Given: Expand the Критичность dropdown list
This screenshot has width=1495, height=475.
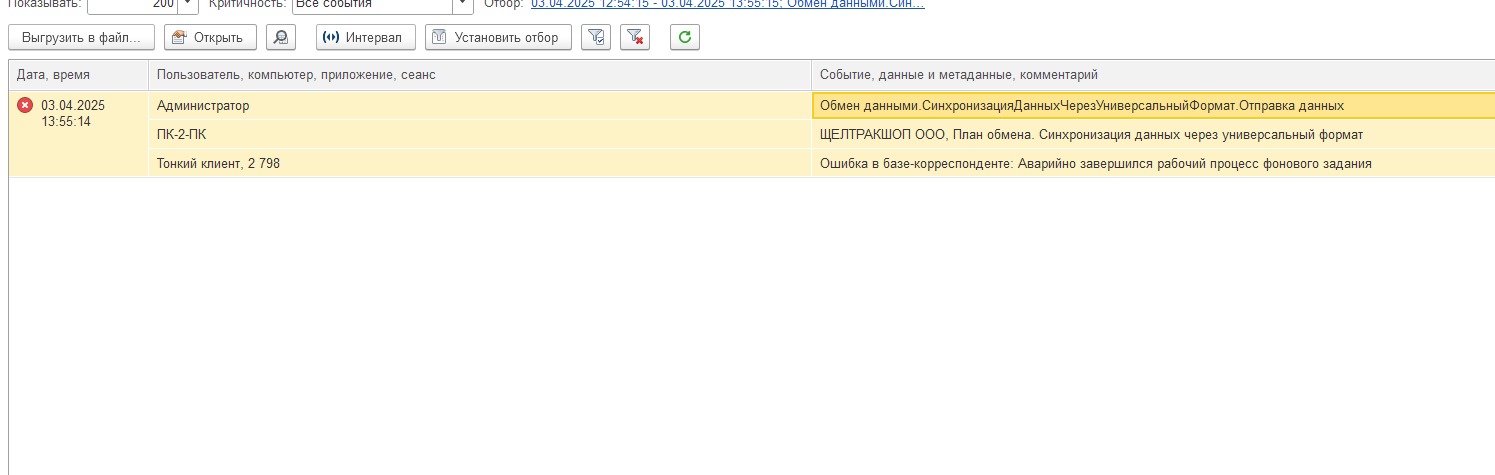Looking at the screenshot, I should pyautogui.click(x=463, y=4).
